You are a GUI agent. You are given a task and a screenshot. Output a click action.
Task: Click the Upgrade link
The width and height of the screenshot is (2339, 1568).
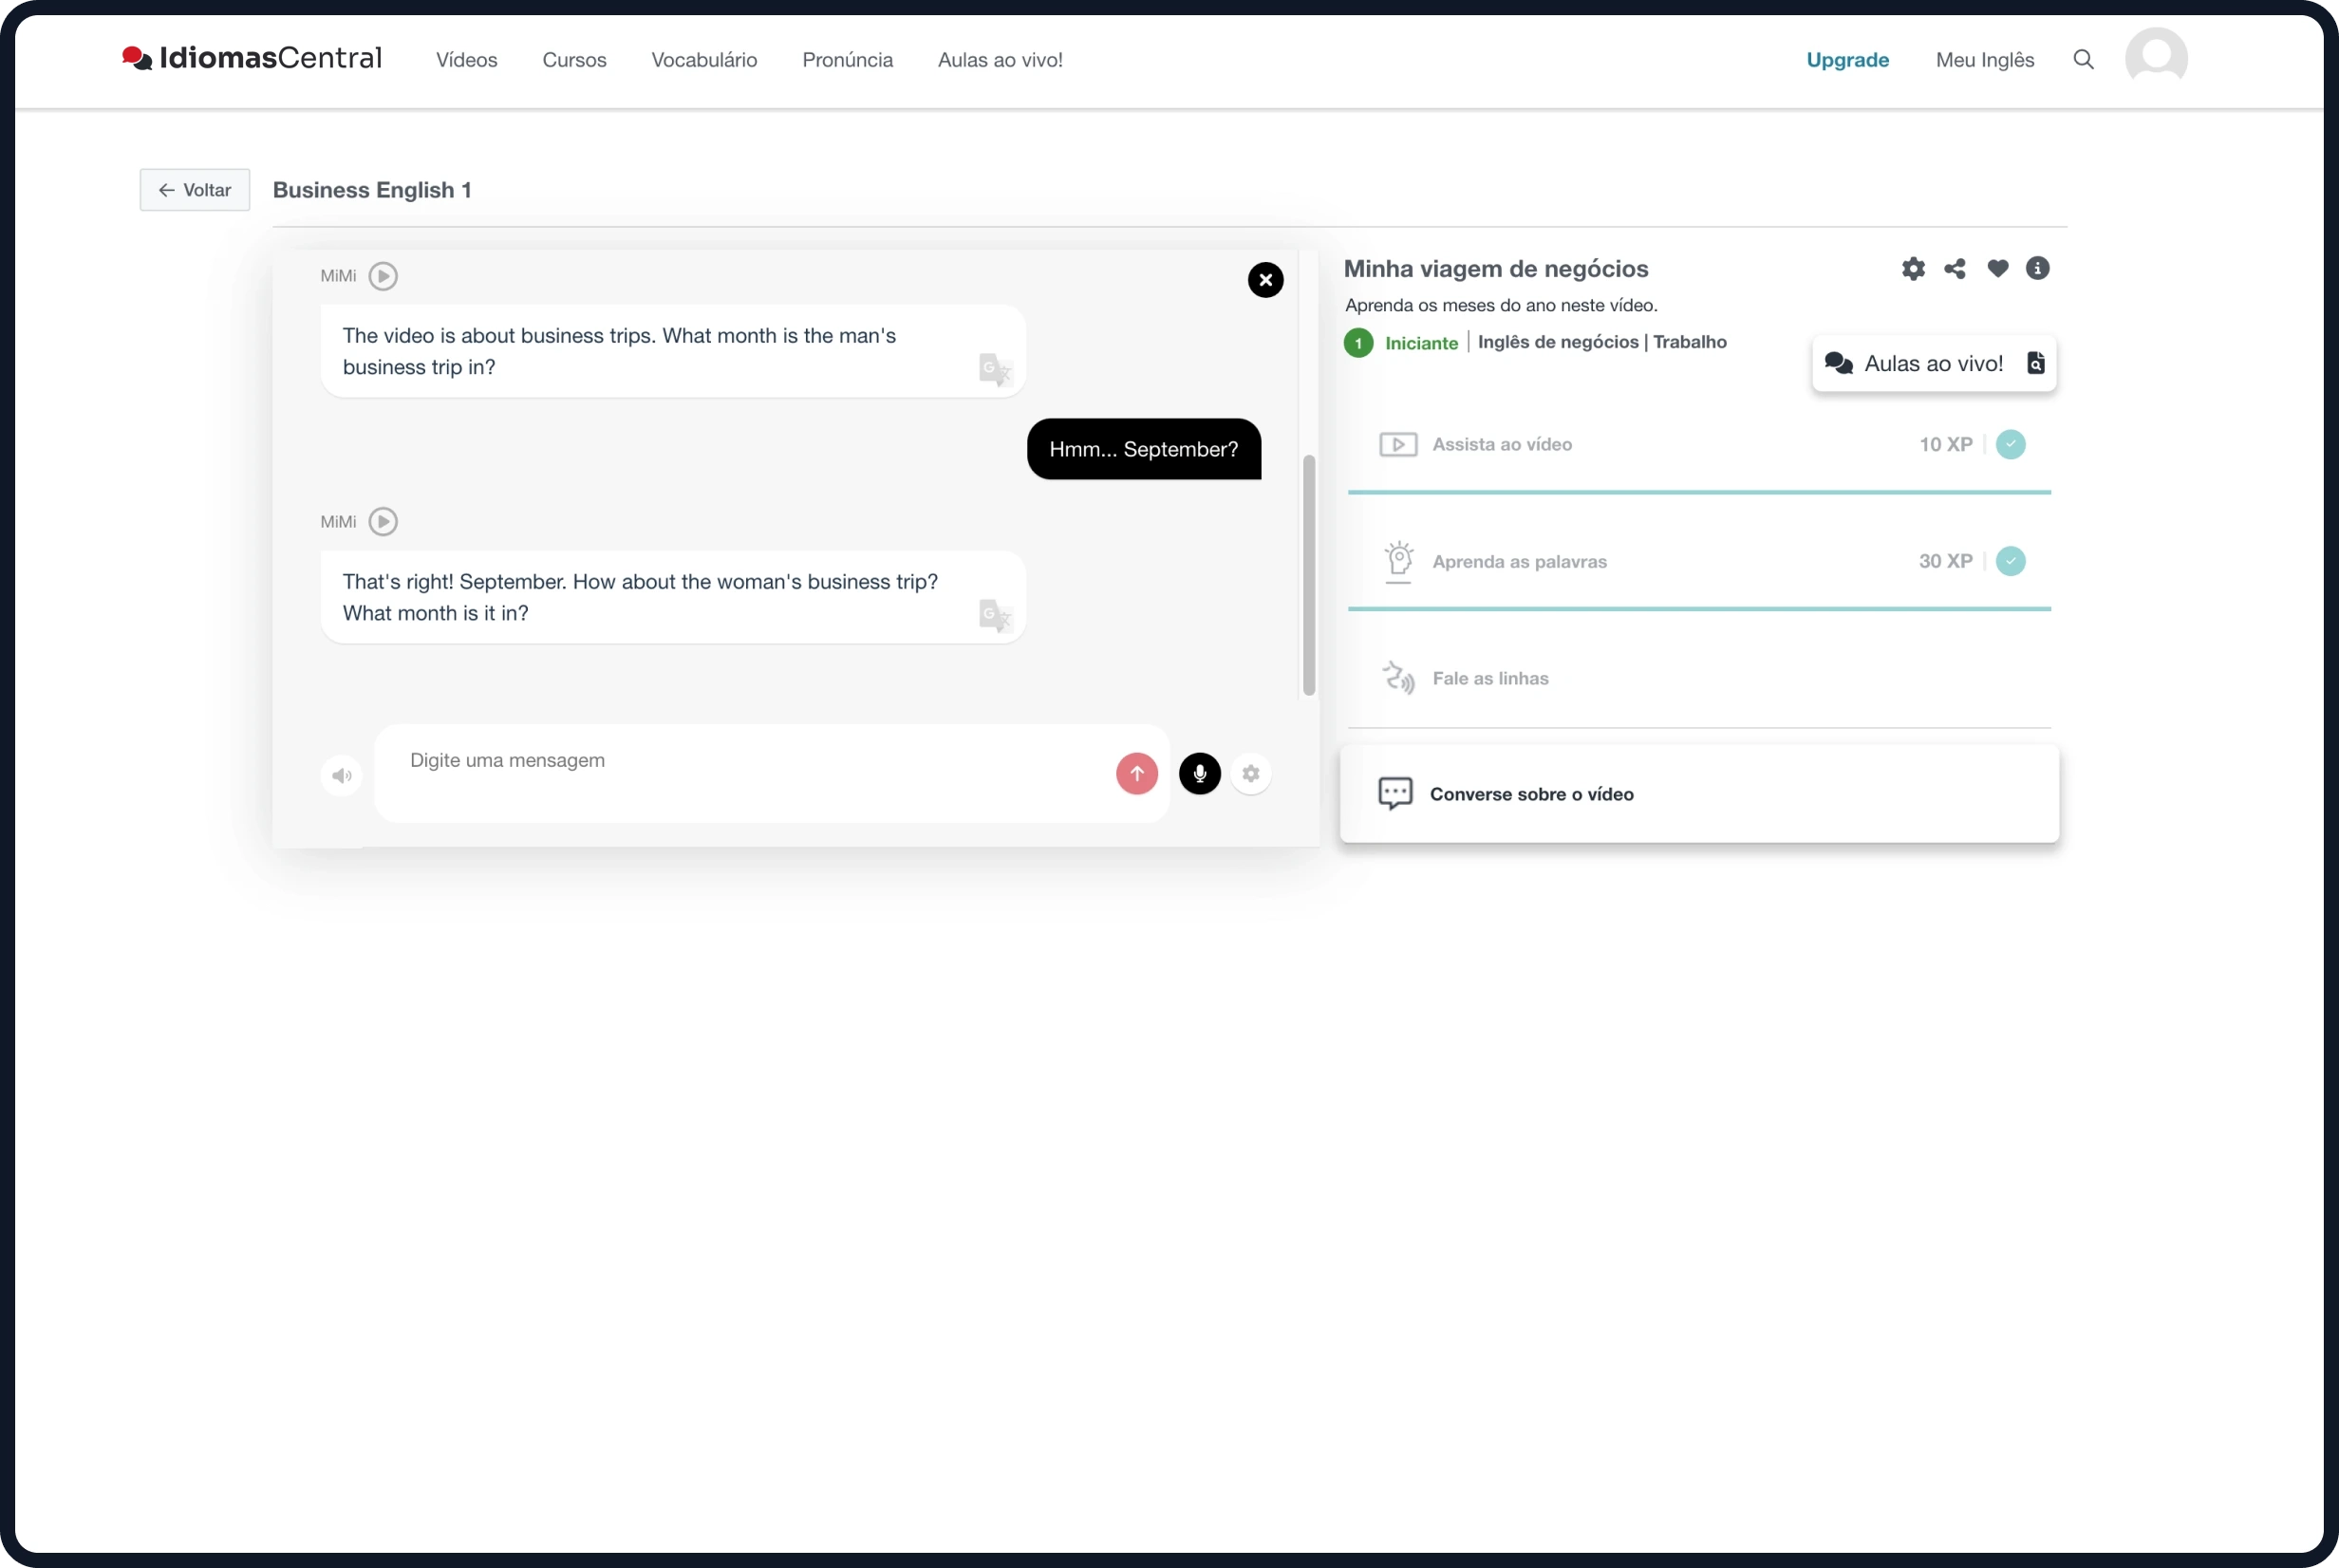pos(1847,60)
